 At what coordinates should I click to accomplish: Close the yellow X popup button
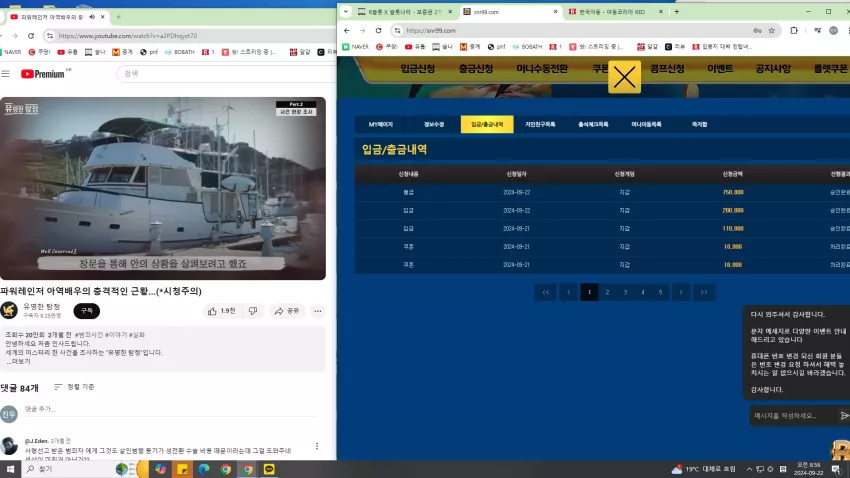(x=624, y=77)
